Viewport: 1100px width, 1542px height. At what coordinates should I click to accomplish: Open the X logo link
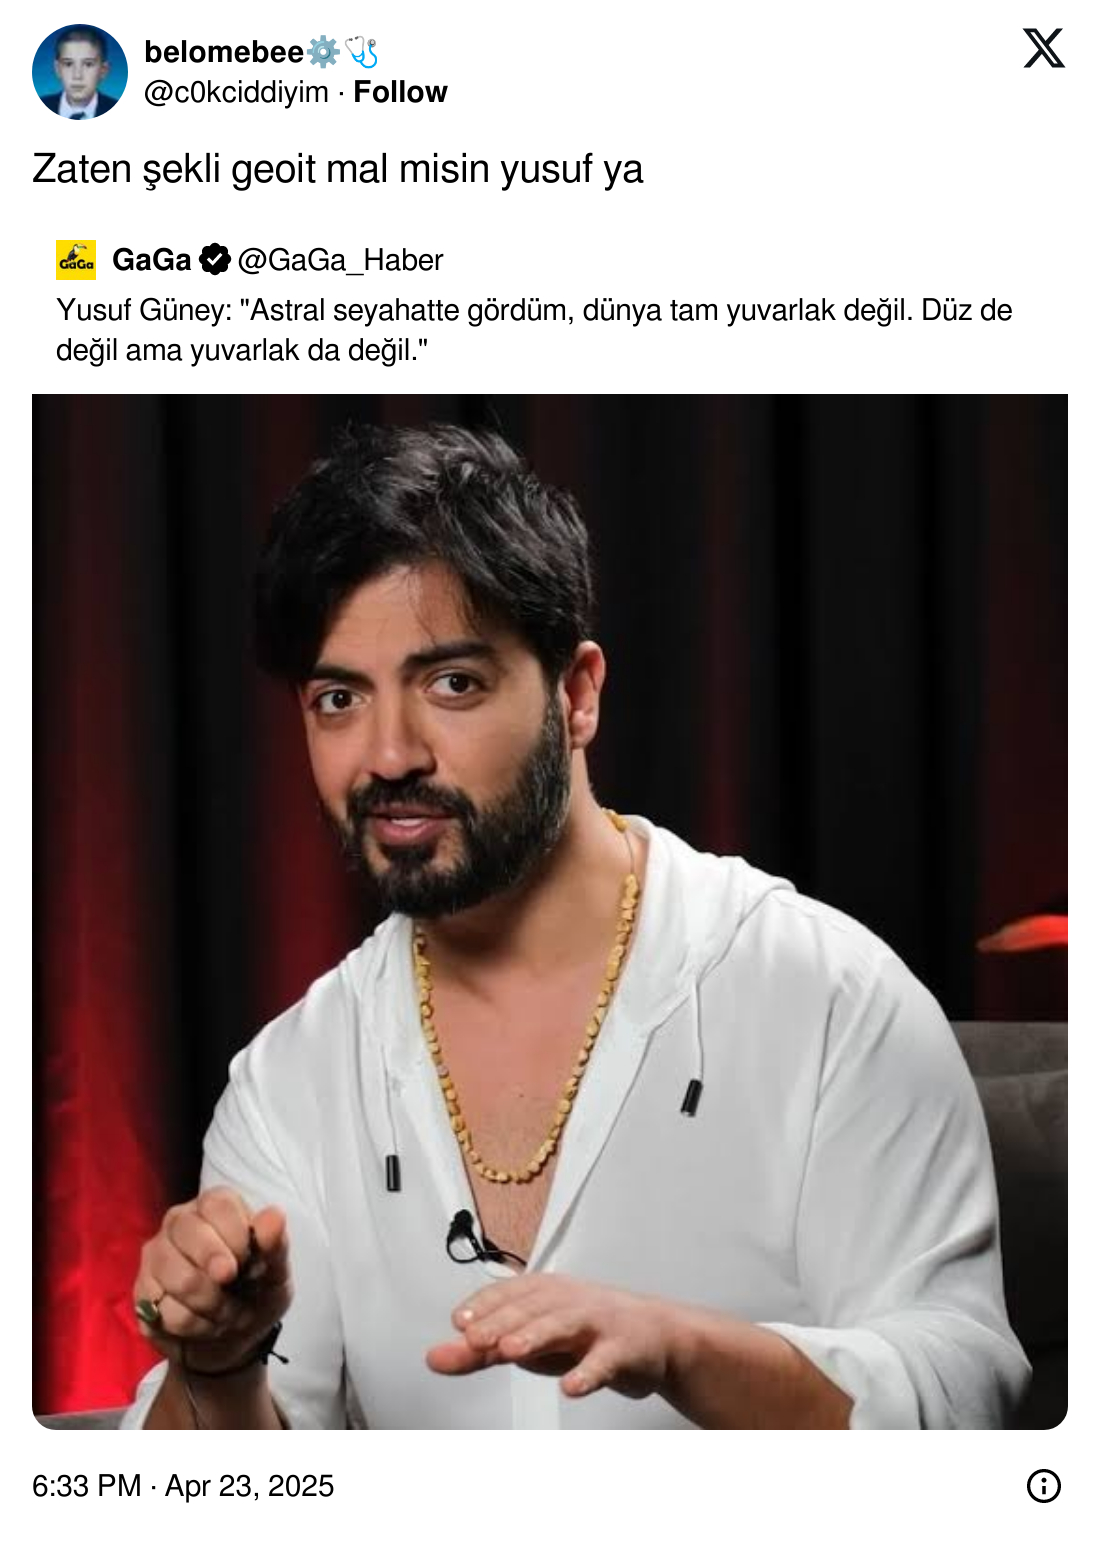(x=1044, y=48)
